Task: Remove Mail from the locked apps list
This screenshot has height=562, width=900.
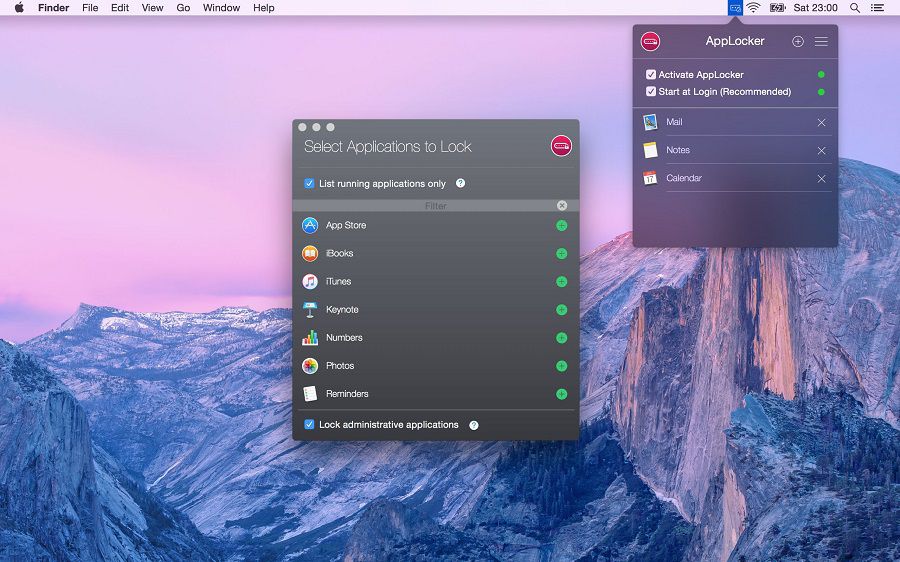Action: point(821,122)
